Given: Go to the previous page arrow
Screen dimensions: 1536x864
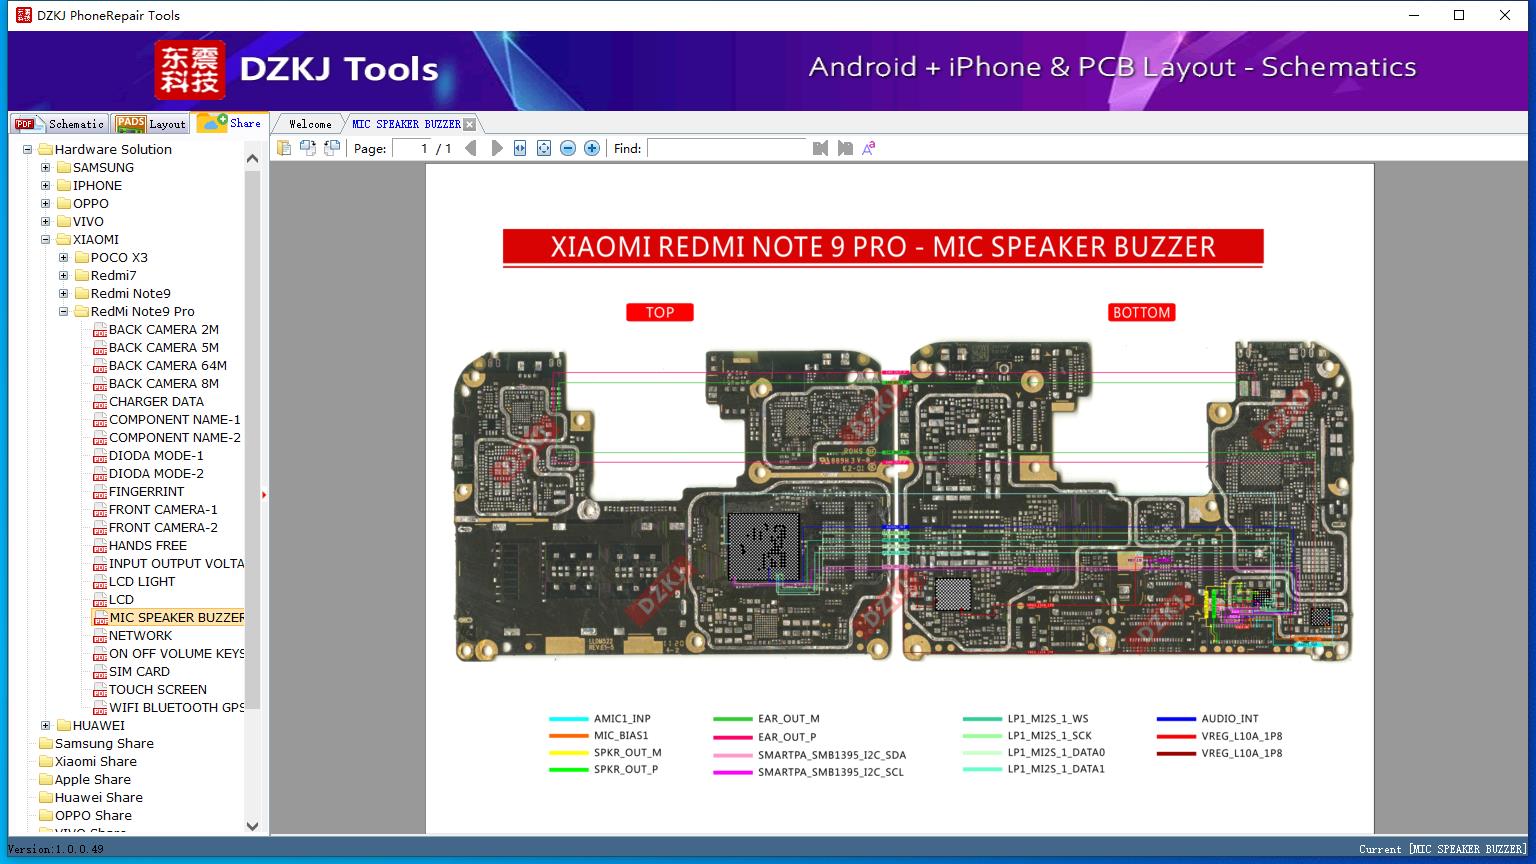Looking at the screenshot, I should [x=471, y=148].
